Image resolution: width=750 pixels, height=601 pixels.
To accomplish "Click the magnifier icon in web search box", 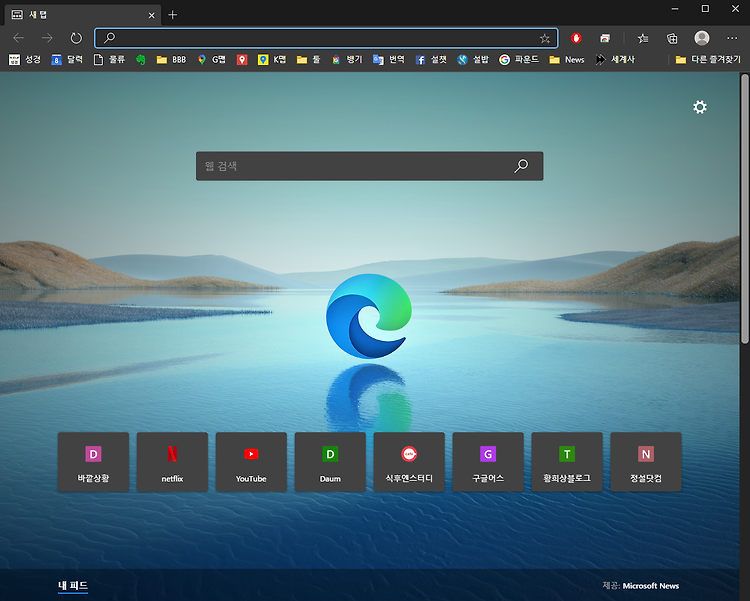I will pos(521,166).
